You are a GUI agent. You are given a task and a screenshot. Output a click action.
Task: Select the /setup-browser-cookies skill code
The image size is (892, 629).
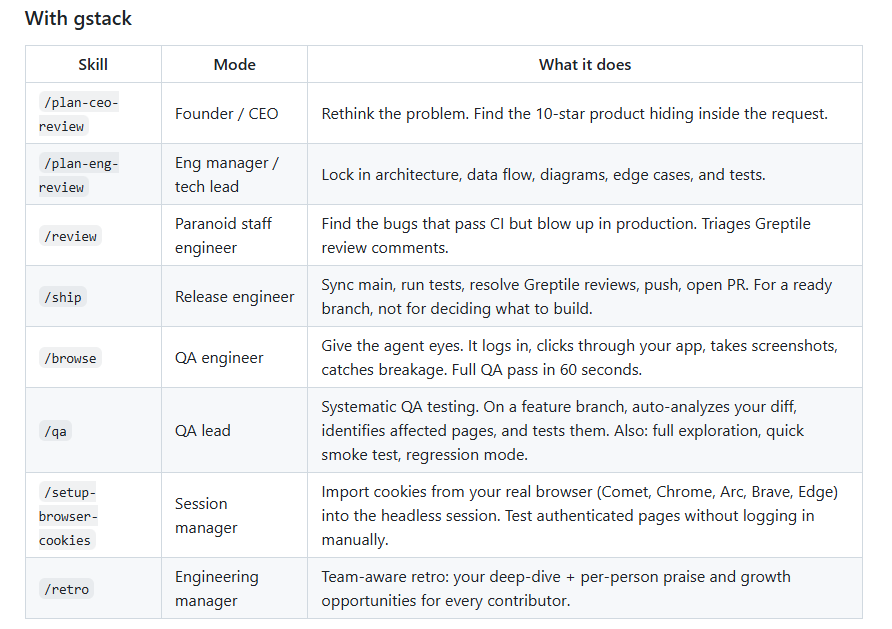pos(68,516)
